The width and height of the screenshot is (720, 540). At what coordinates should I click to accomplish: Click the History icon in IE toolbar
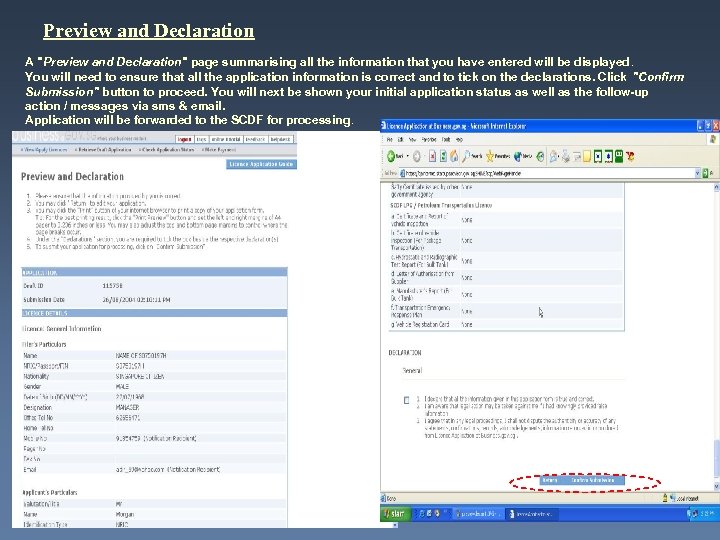tap(540, 157)
